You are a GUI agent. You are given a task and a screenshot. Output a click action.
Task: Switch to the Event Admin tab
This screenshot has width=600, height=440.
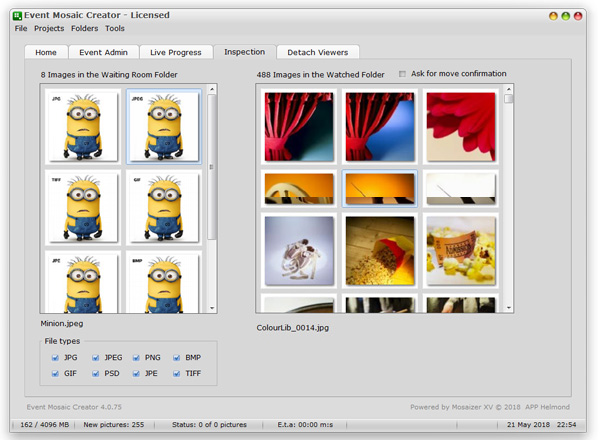point(103,52)
